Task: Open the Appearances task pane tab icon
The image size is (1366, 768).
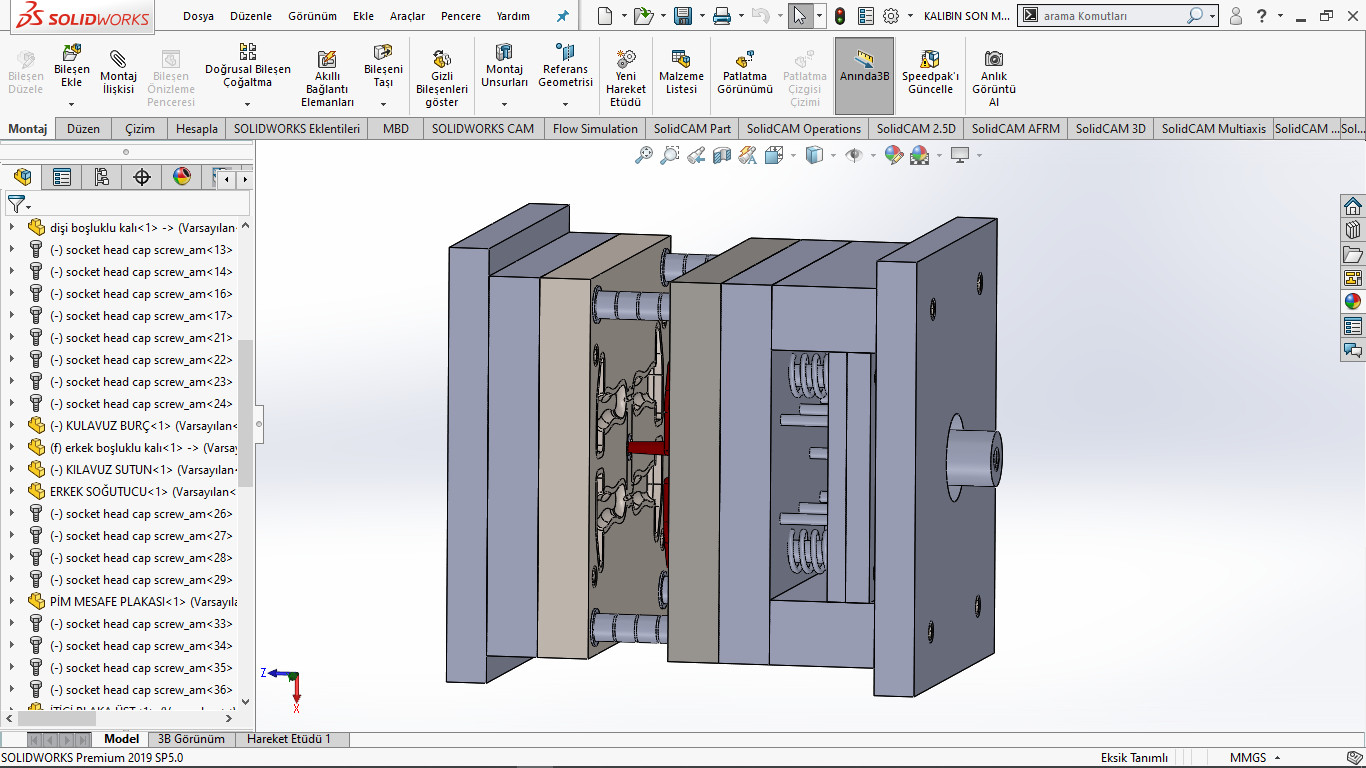Action: (1353, 302)
